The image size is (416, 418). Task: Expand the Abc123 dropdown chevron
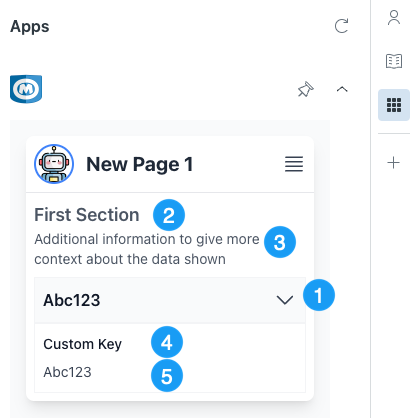click(x=285, y=300)
